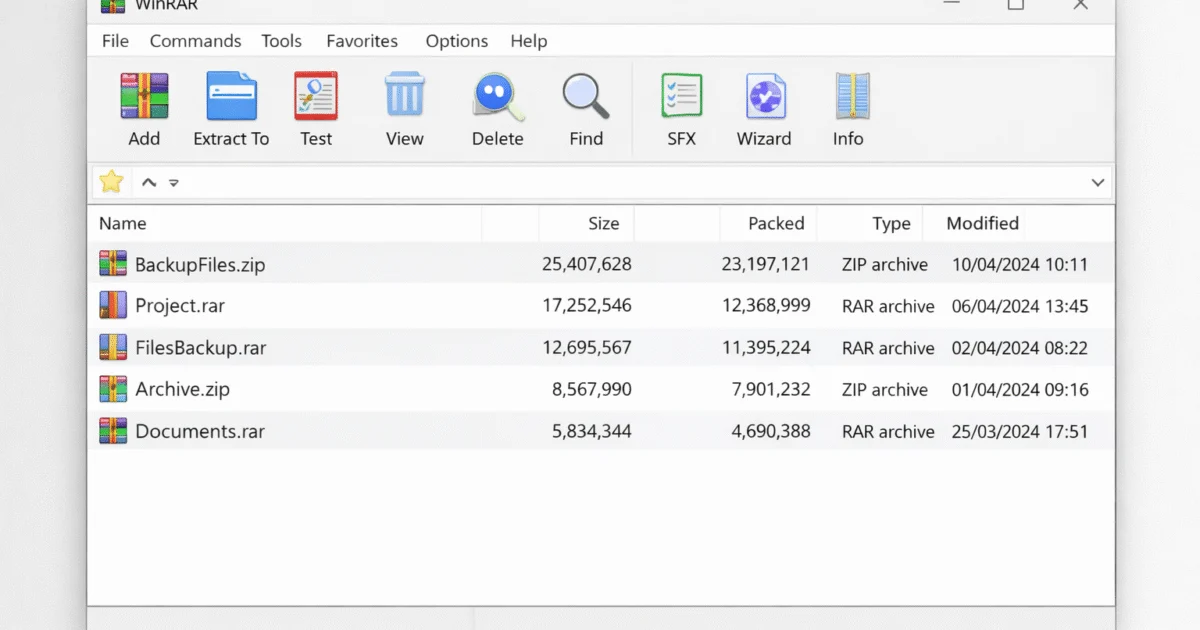
Task: Click the Add toolbar icon
Action: [x=144, y=97]
